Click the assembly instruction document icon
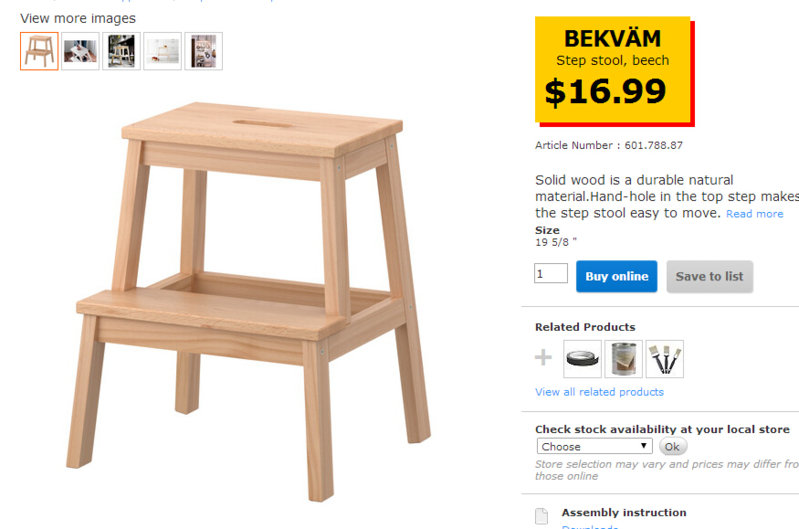Image resolution: width=799 pixels, height=529 pixels. tap(542, 517)
